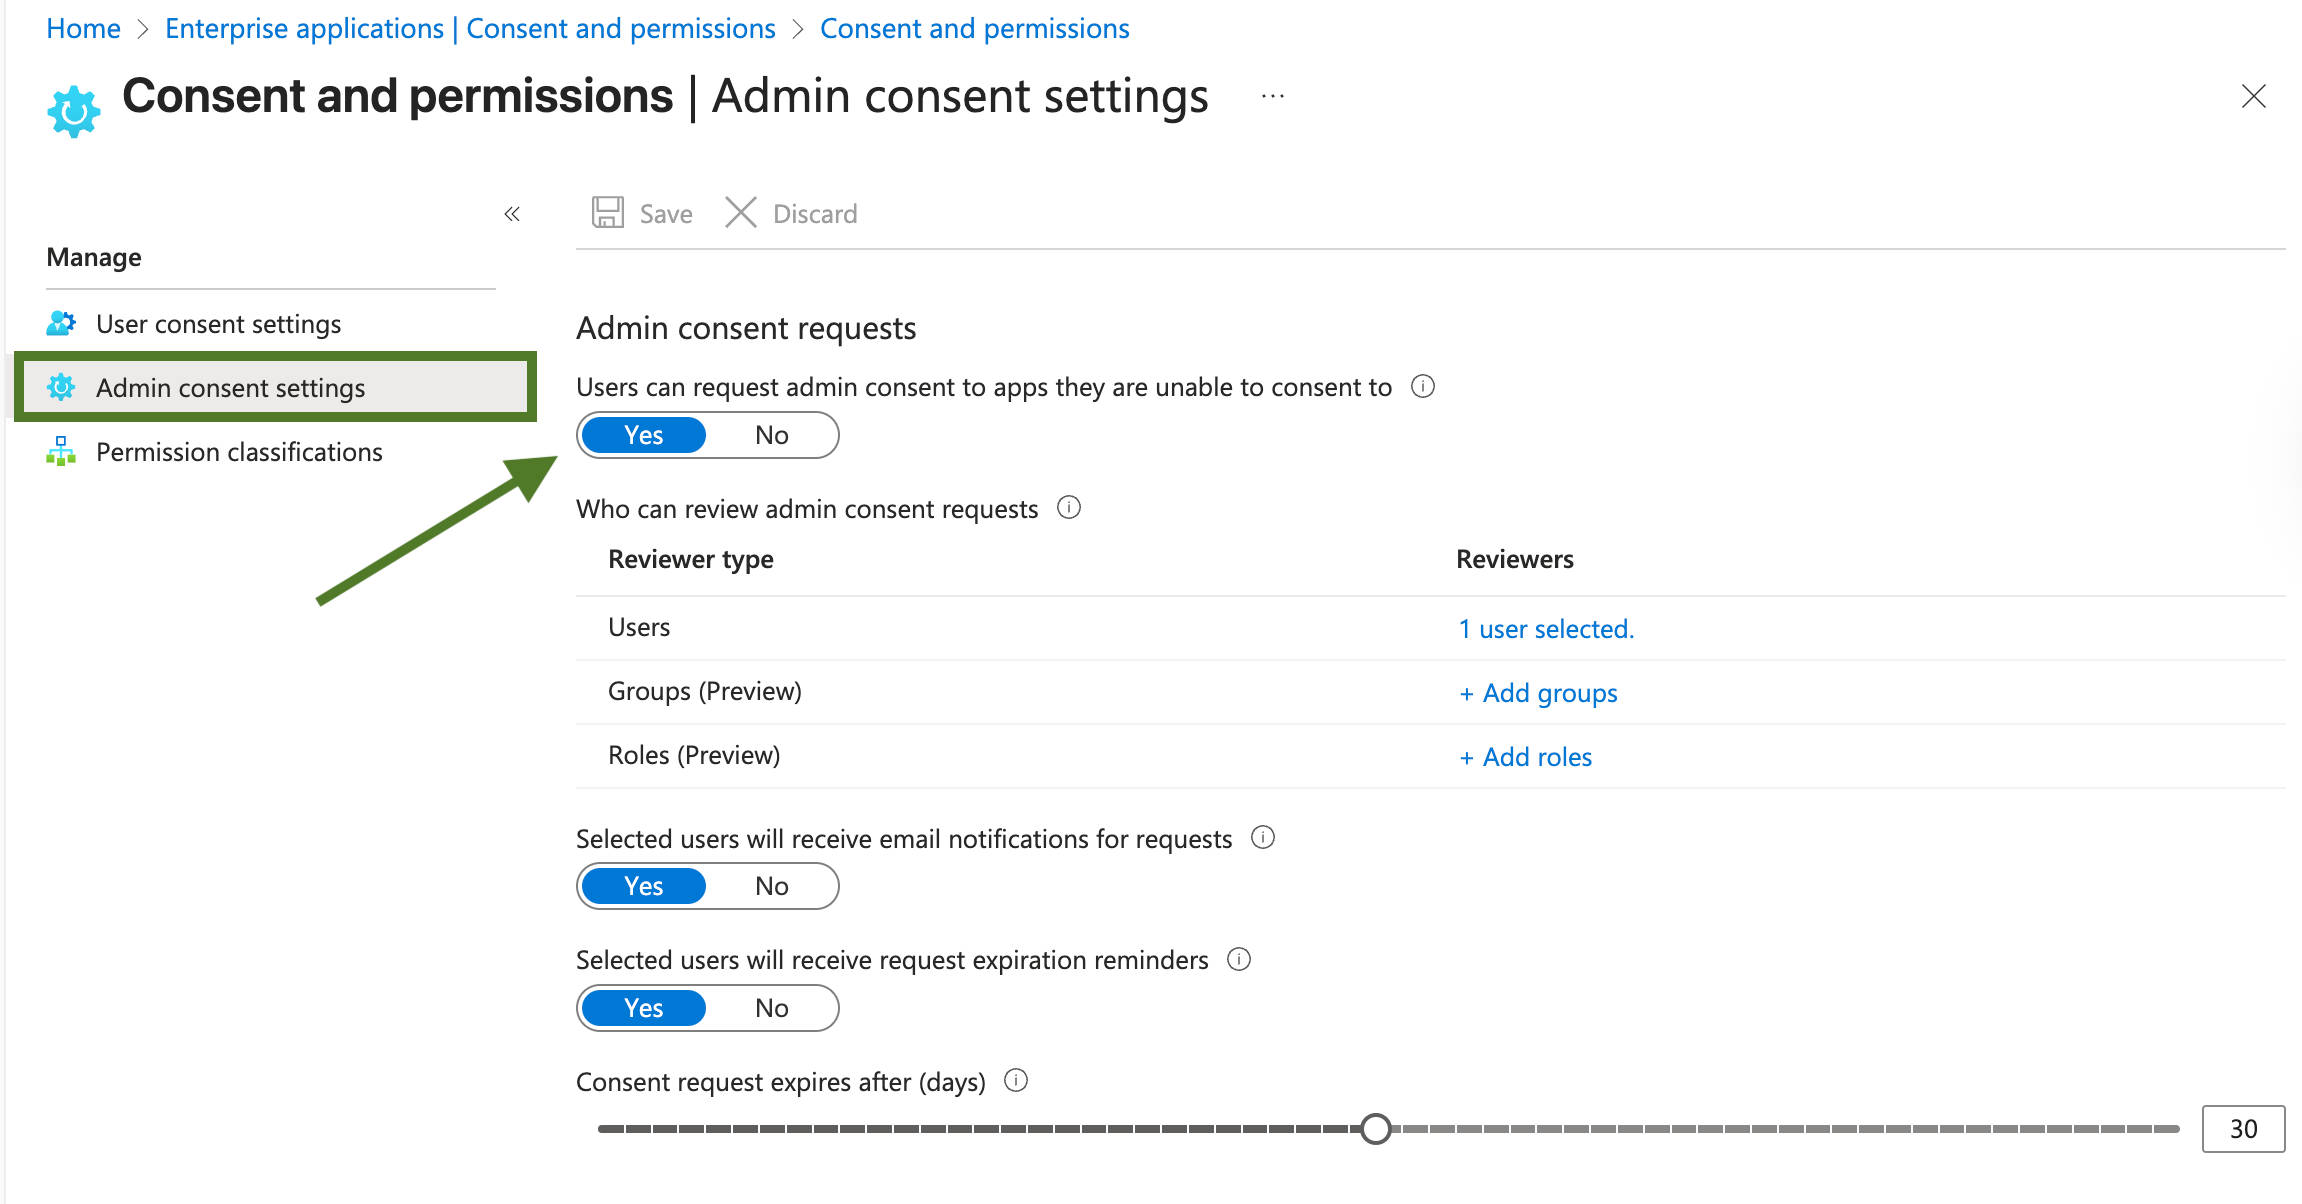Click the Permission classifications hierarchy icon
The height and width of the screenshot is (1204, 2302).
pos(61,452)
